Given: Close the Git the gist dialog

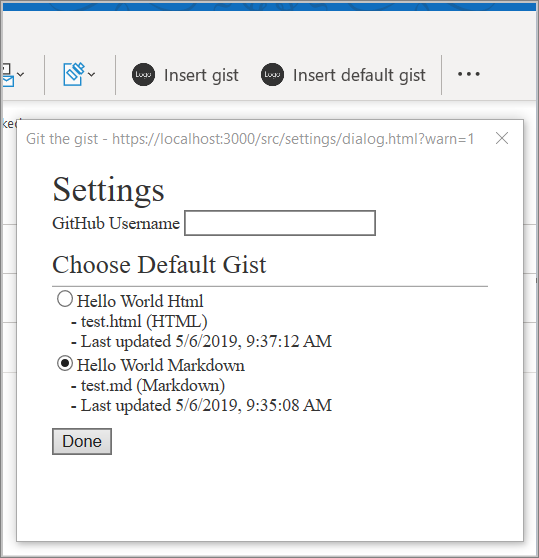Looking at the screenshot, I should coord(502,138).
